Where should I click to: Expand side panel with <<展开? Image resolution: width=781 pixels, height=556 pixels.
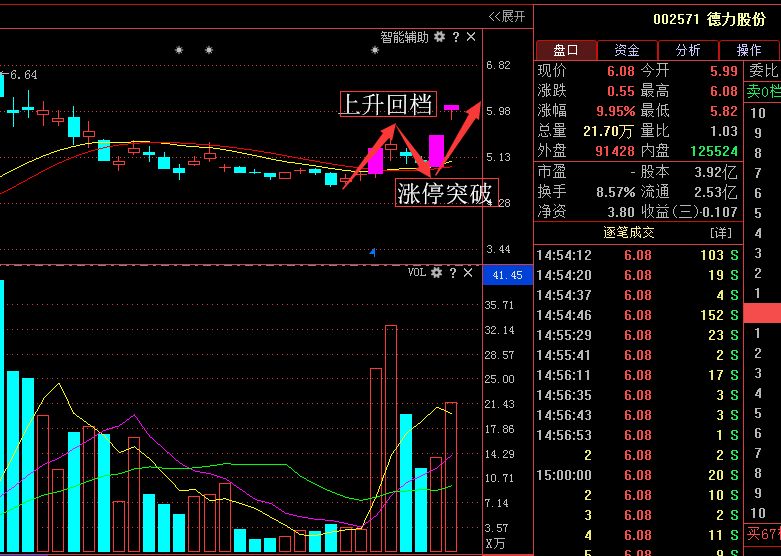tap(506, 16)
